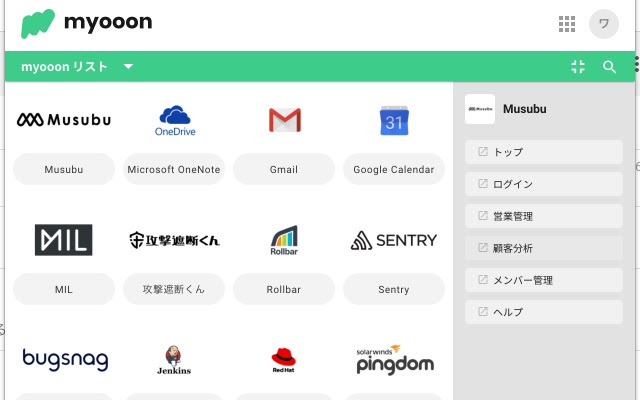
Task: Click the bugsnag logo
Action: [65, 360]
